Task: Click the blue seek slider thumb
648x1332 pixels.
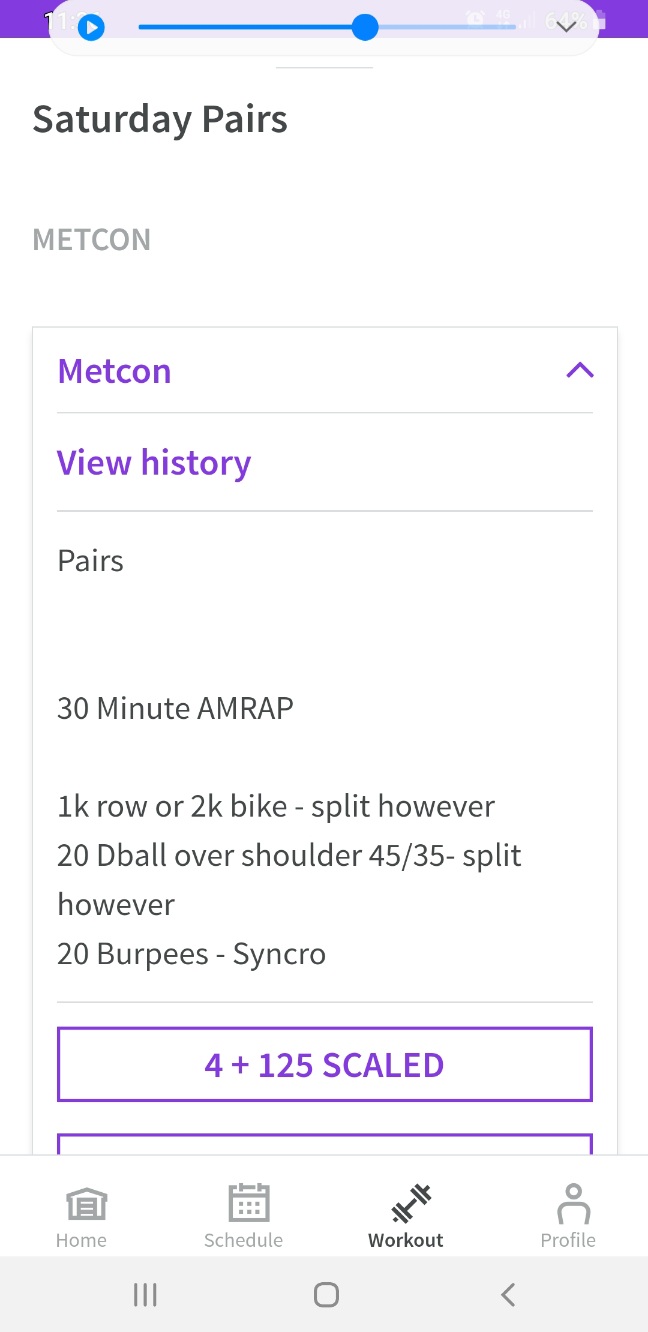Action: [x=365, y=27]
